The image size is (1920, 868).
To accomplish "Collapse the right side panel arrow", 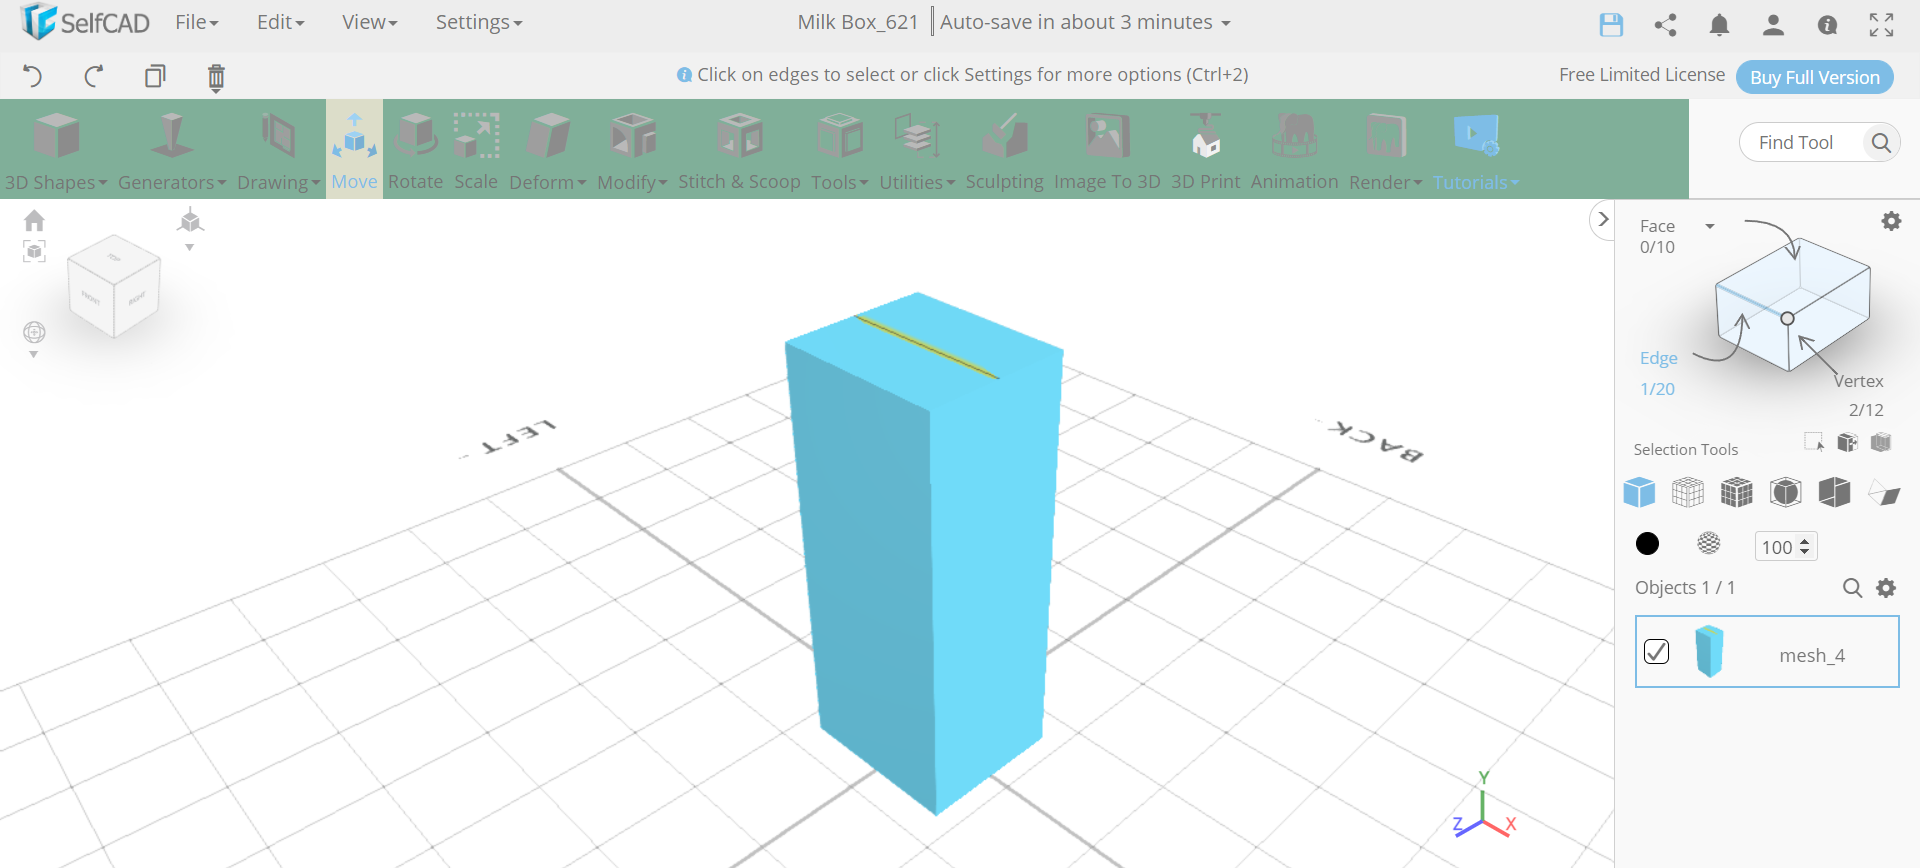I will click(1603, 219).
